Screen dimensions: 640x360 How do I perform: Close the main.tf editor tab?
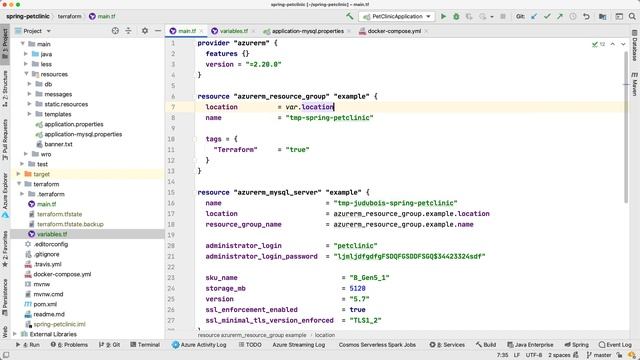click(201, 31)
